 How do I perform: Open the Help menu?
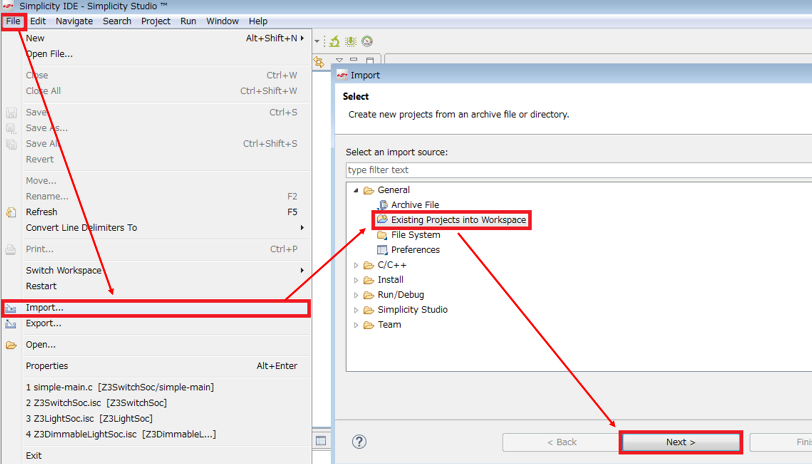(x=258, y=21)
